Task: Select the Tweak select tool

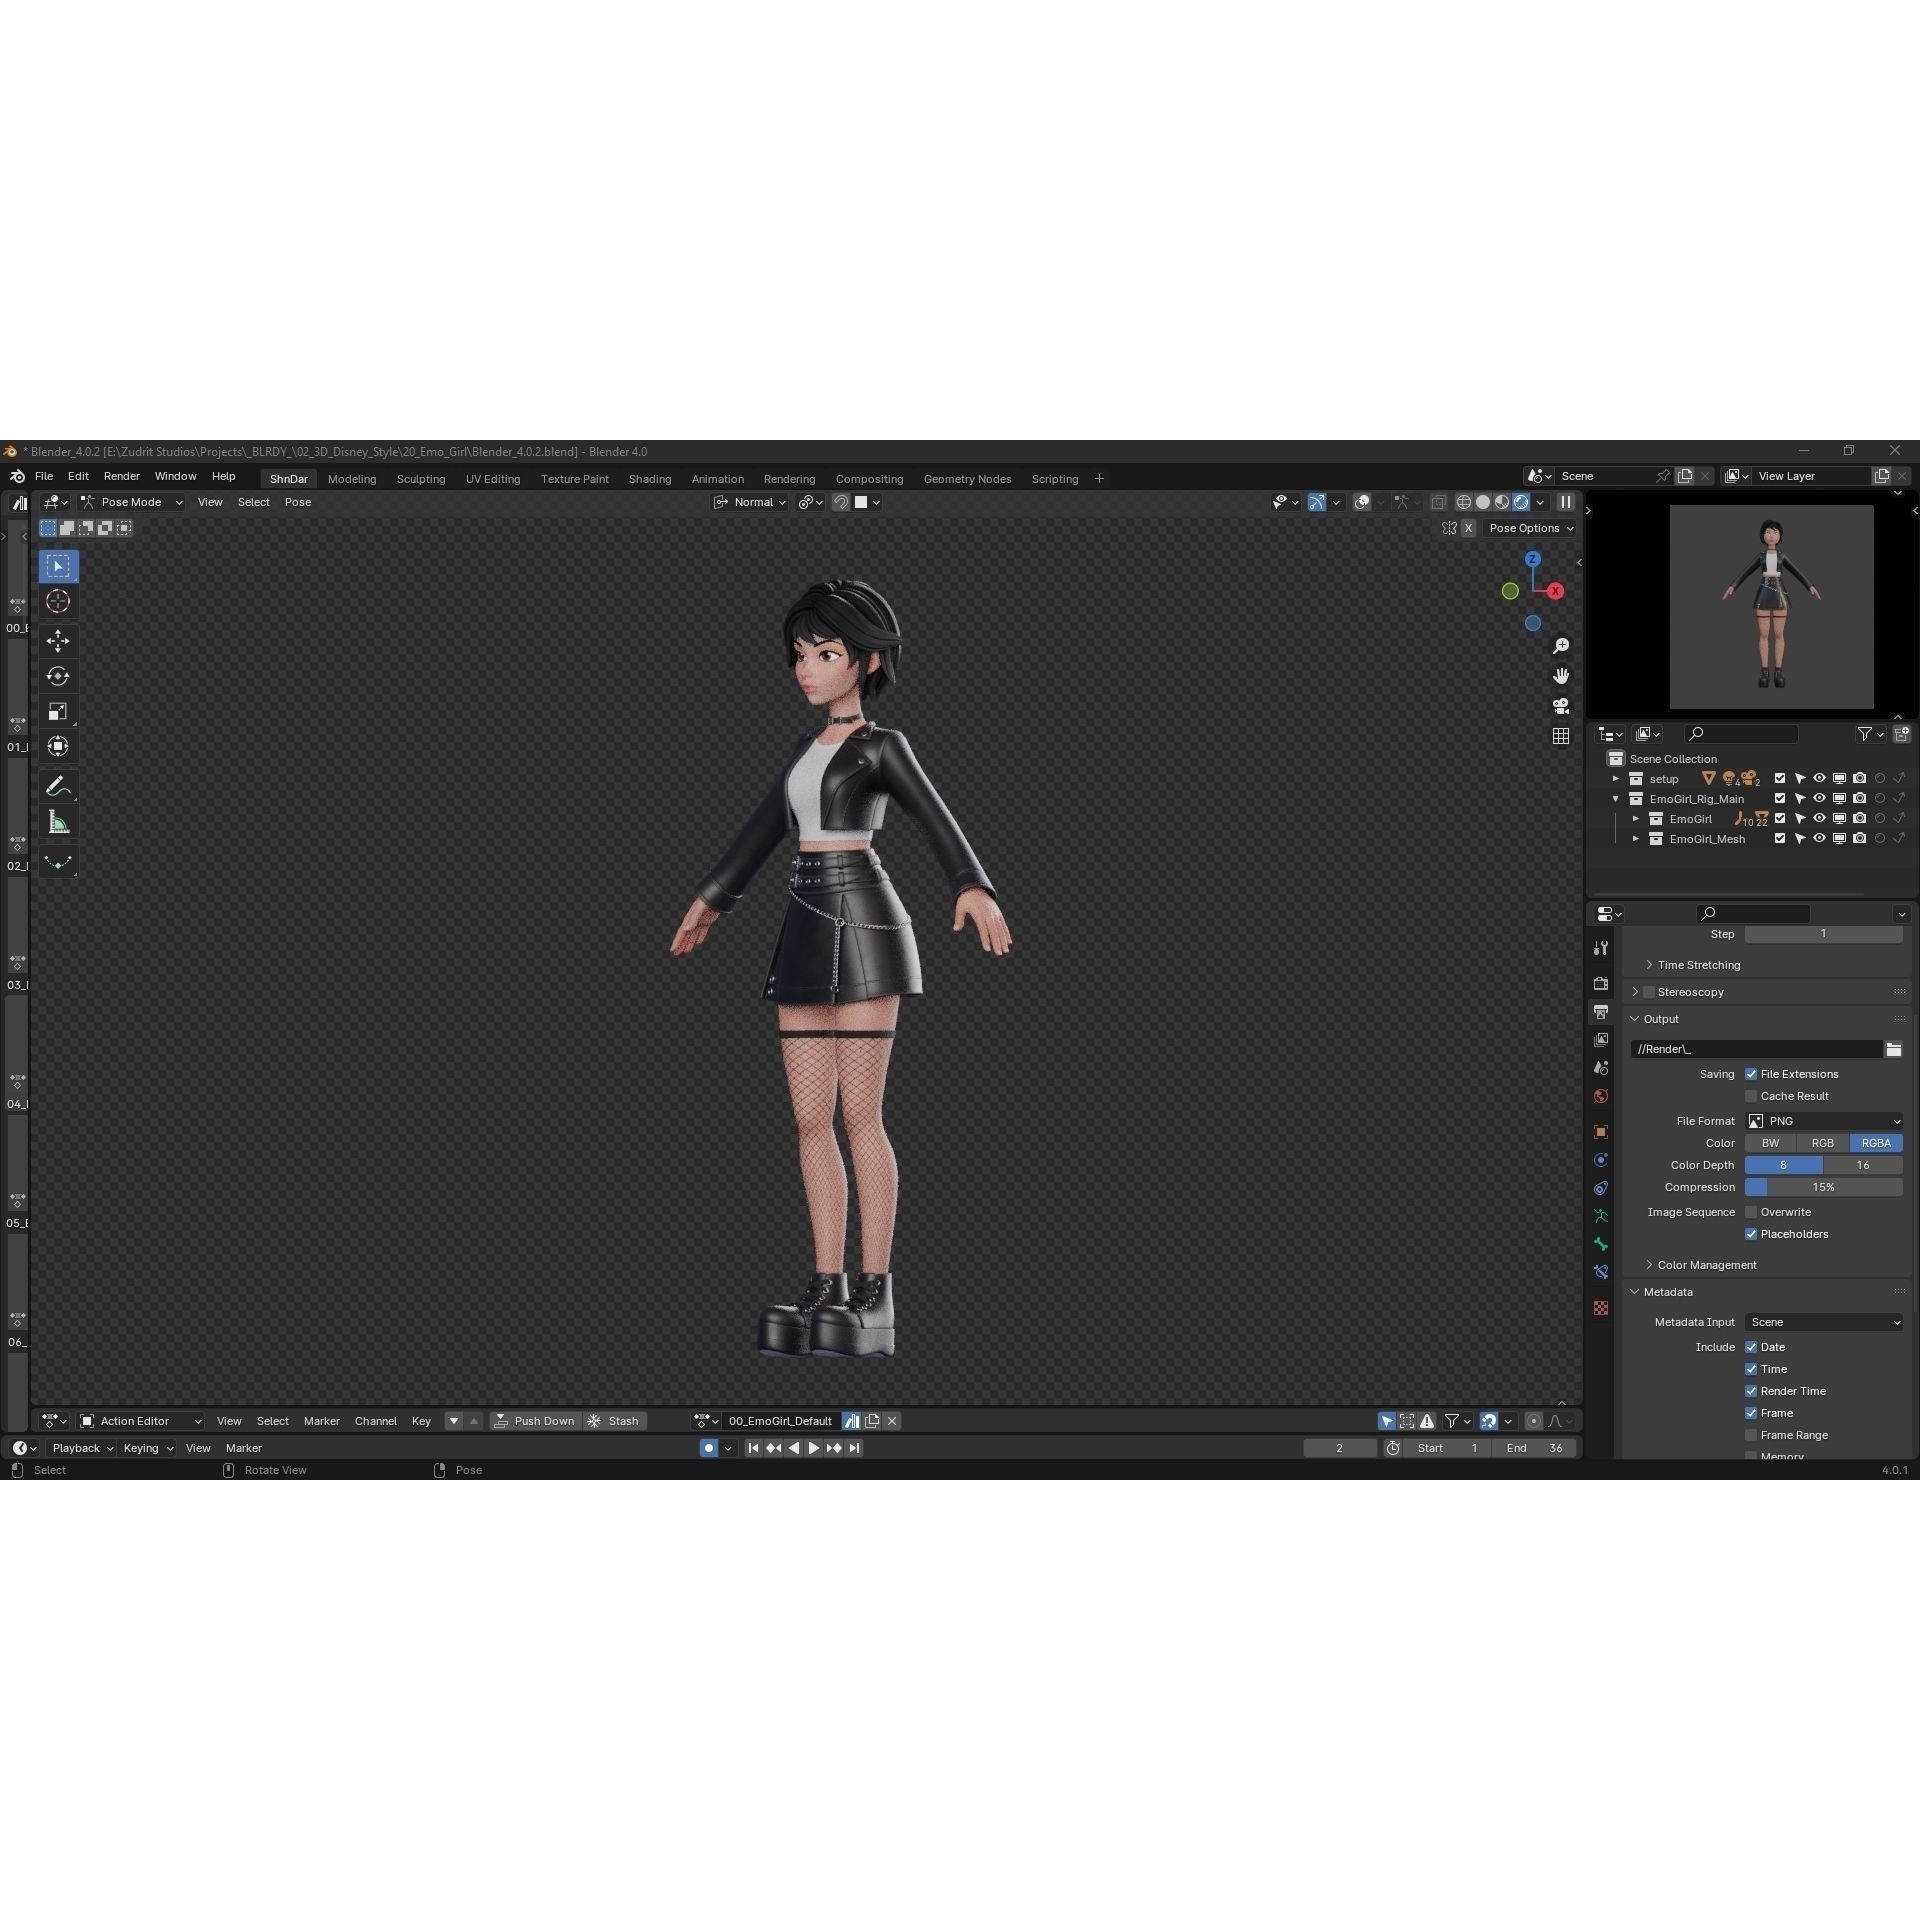Action: click(x=58, y=566)
